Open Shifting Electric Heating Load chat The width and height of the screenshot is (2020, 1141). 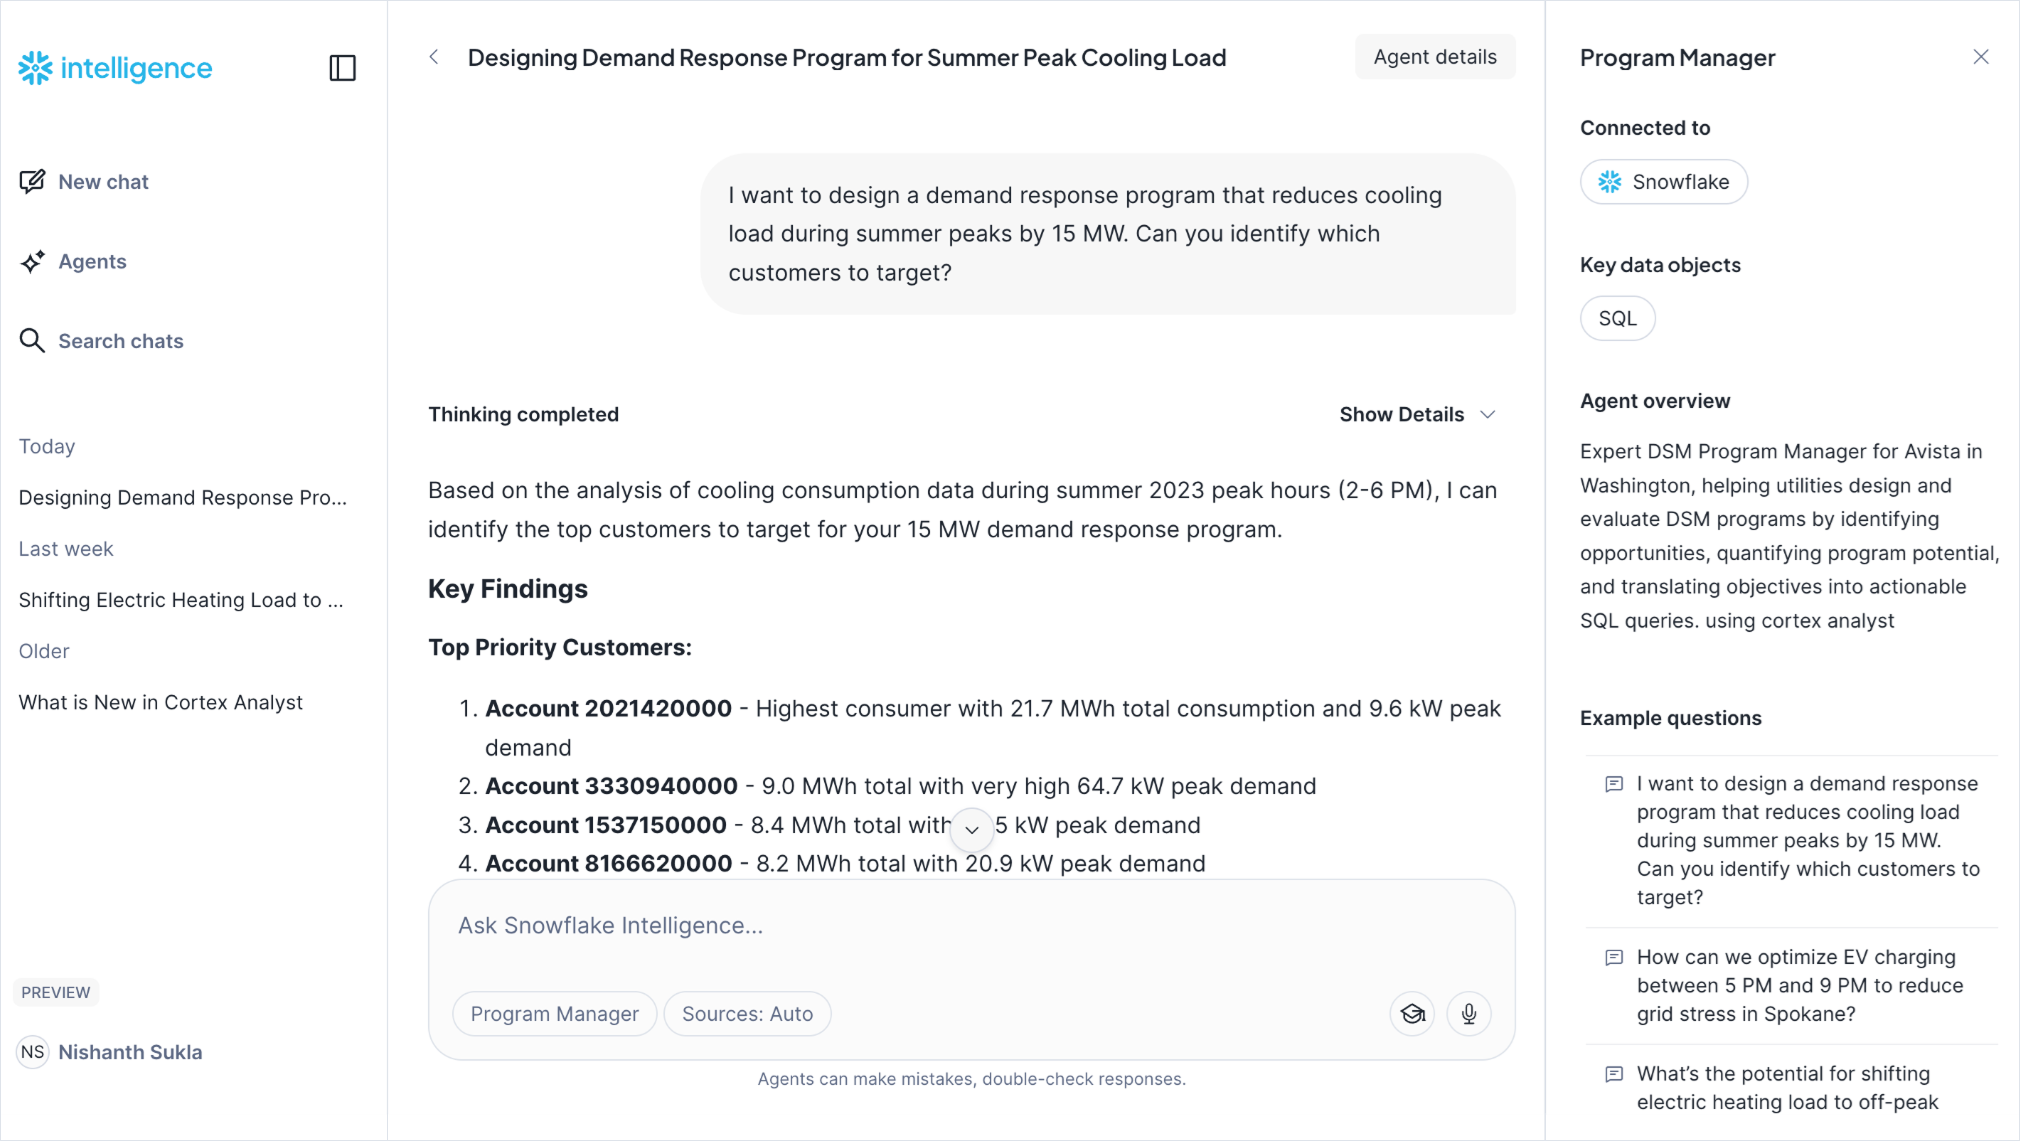(181, 600)
